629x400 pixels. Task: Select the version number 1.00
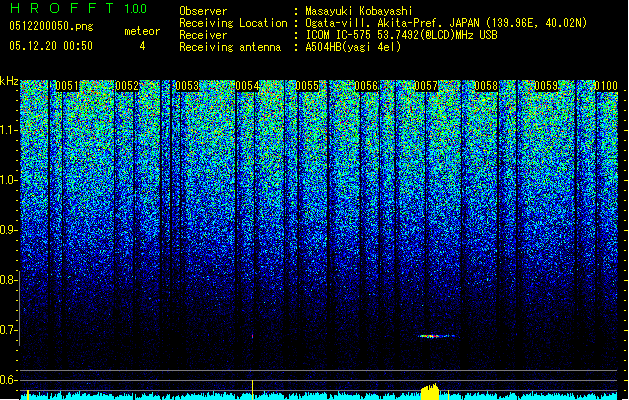(135, 9)
